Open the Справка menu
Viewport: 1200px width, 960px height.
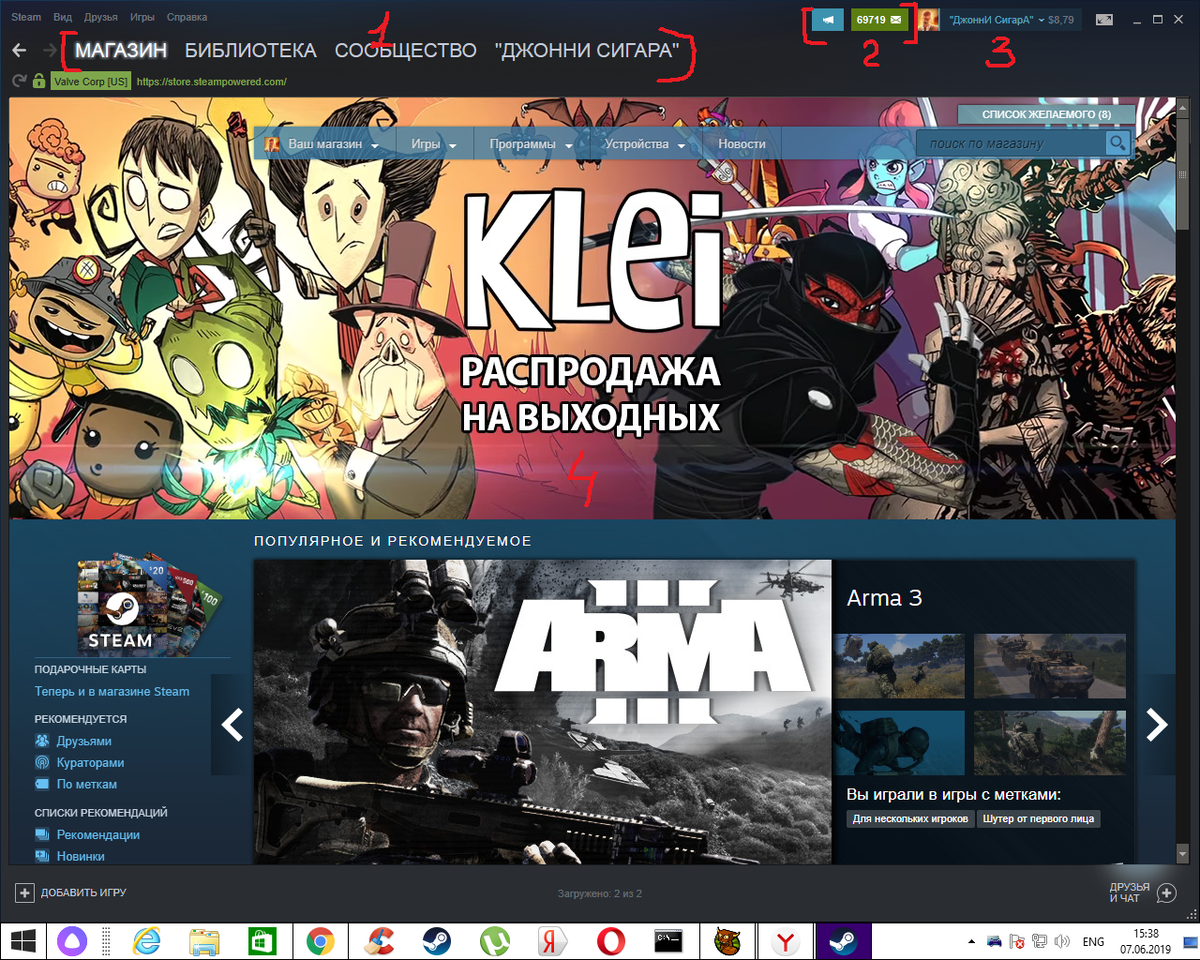tap(187, 17)
